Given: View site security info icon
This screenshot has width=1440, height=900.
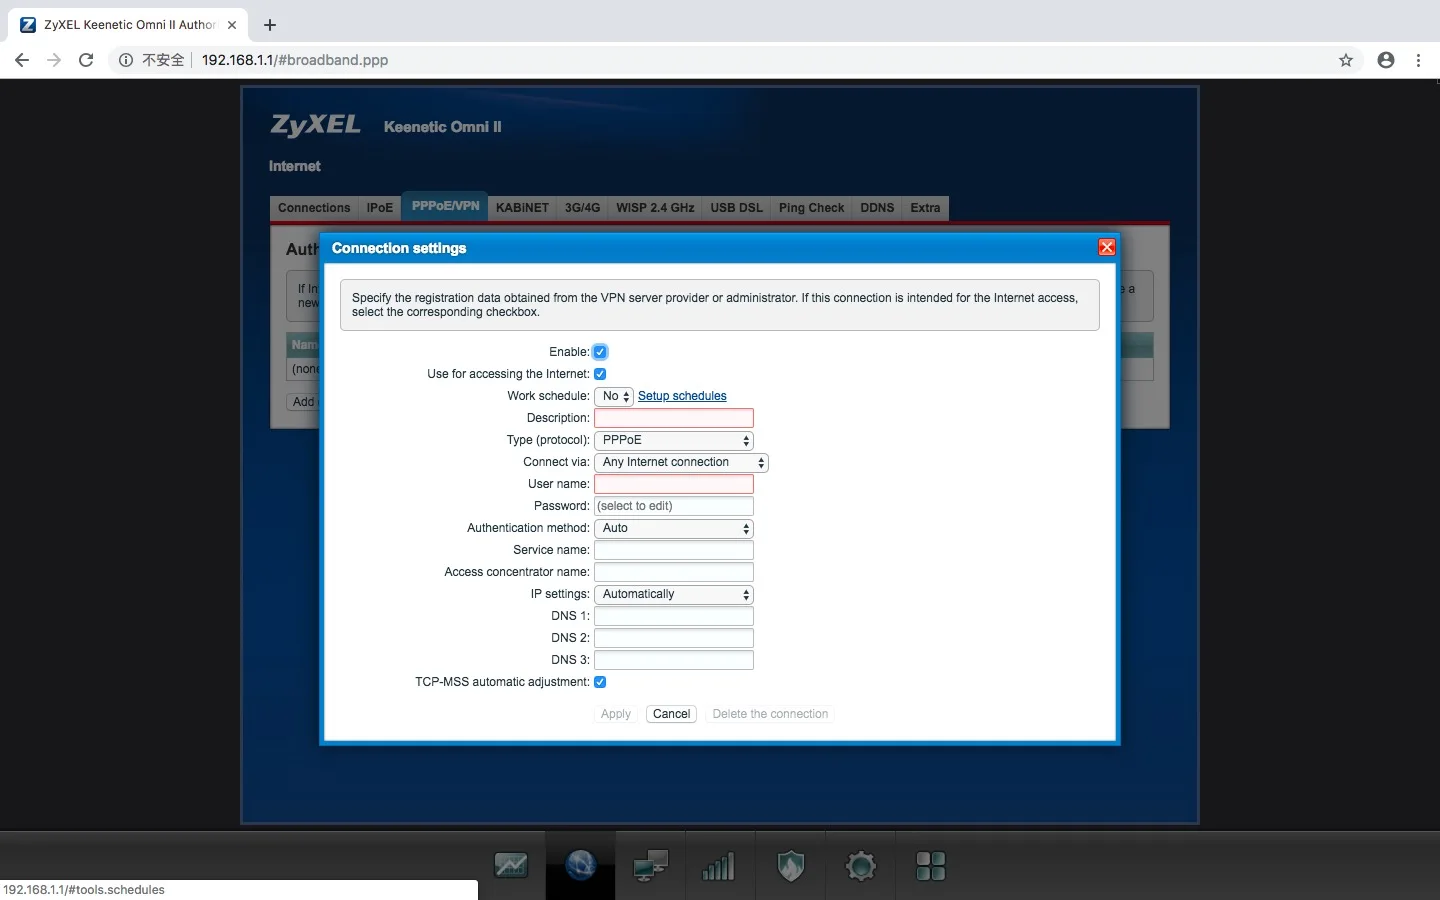Looking at the screenshot, I should tap(126, 60).
